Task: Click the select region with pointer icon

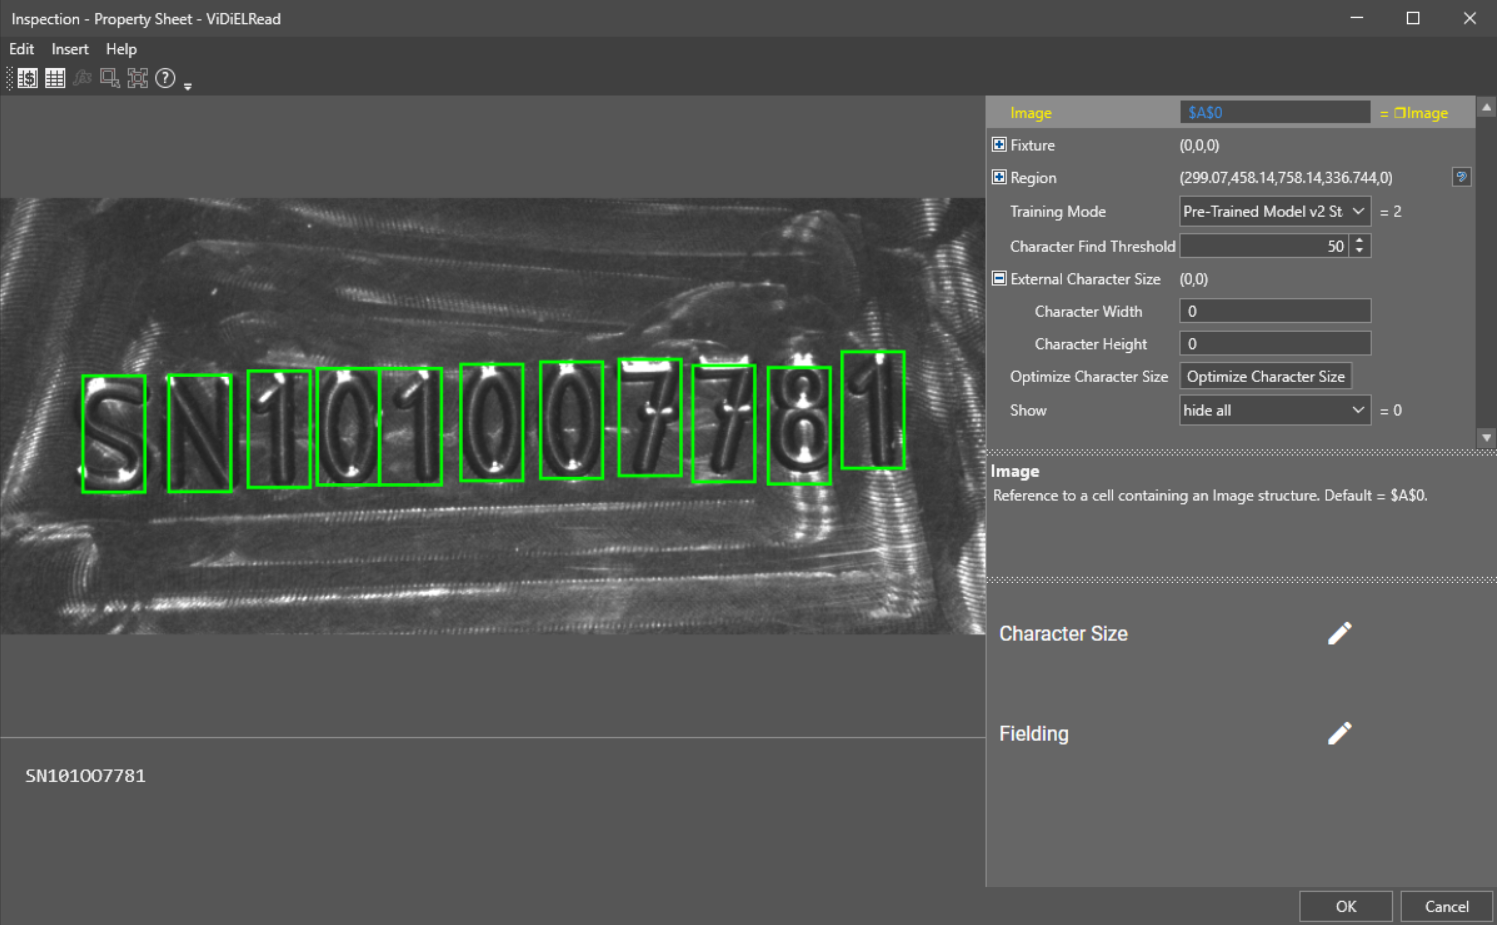Action: [110, 78]
